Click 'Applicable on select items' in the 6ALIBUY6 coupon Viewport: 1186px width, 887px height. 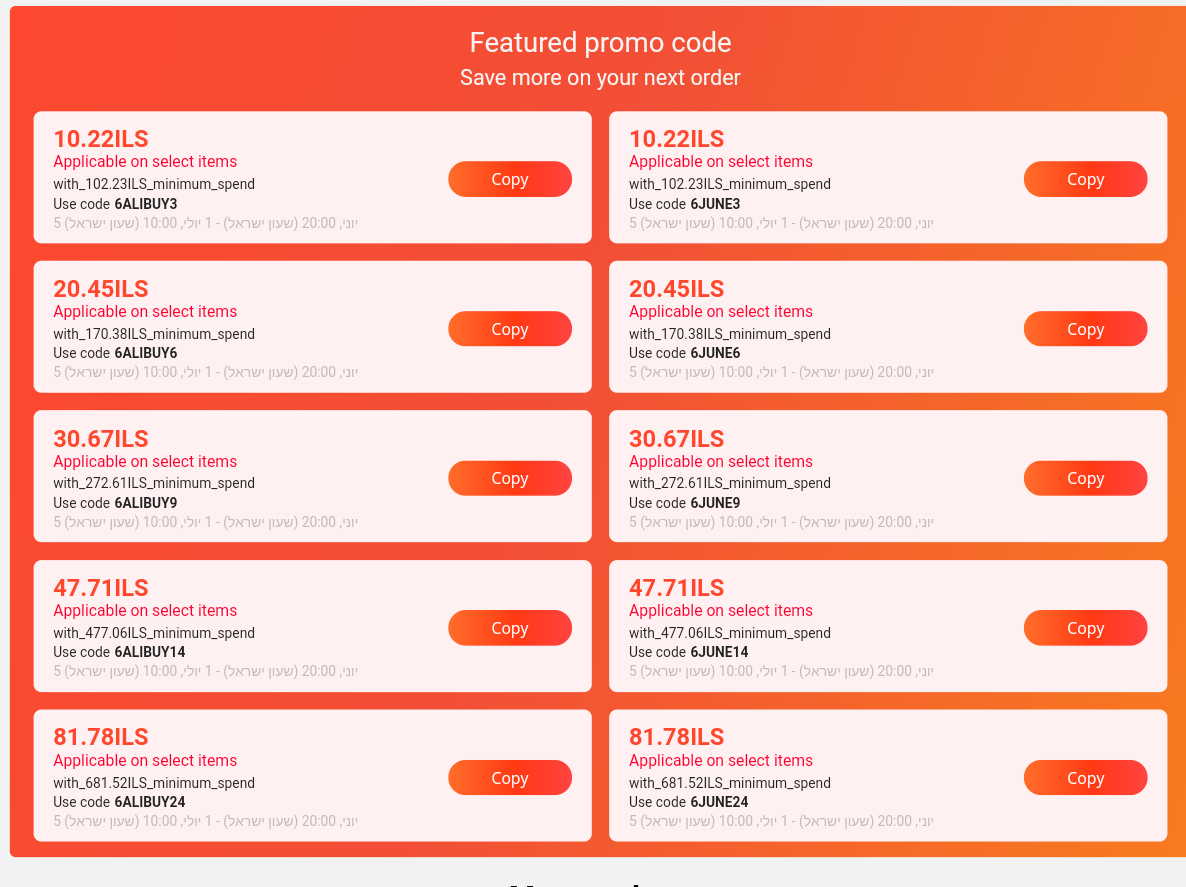point(145,312)
